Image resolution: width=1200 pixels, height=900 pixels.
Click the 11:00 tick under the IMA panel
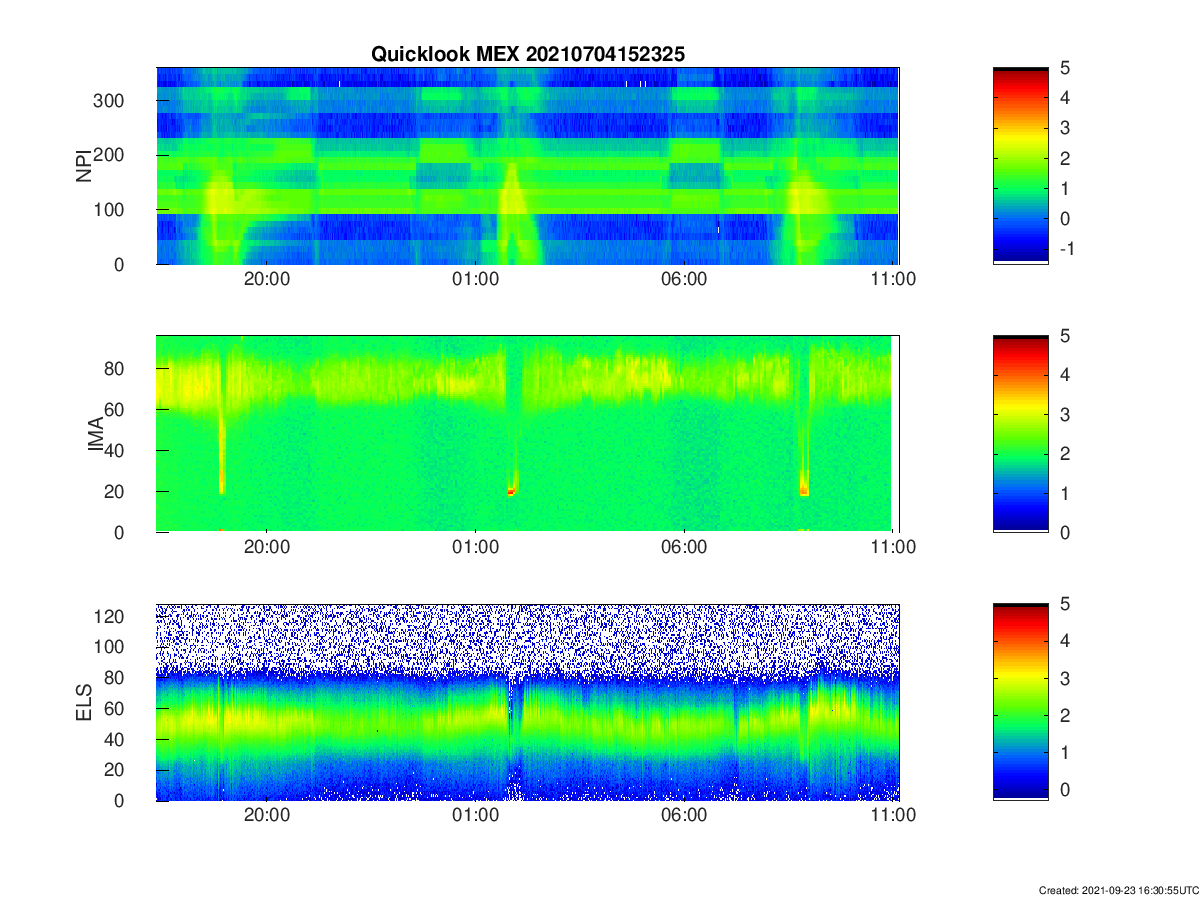point(894,547)
